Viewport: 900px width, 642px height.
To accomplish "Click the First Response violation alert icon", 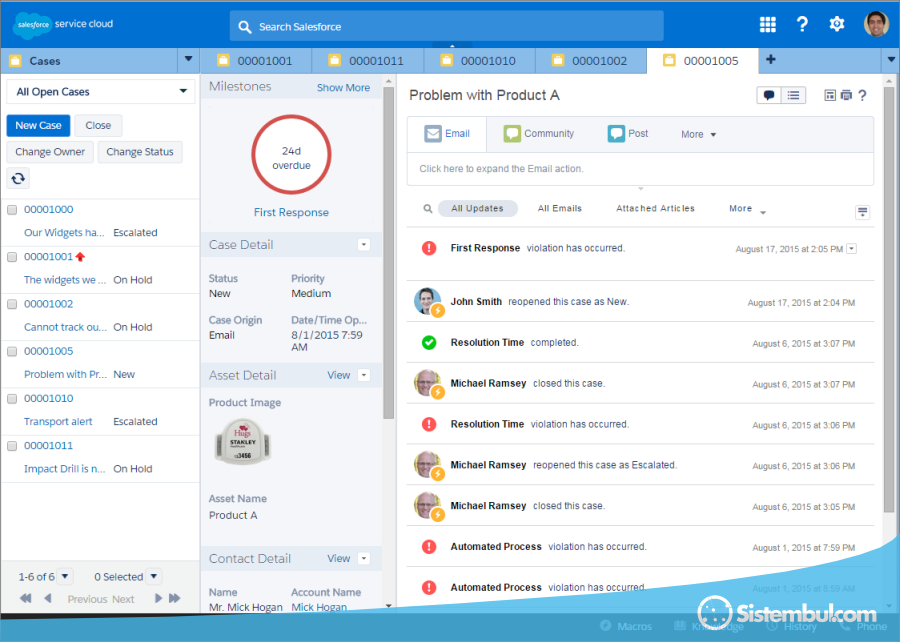I will point(429,248).
